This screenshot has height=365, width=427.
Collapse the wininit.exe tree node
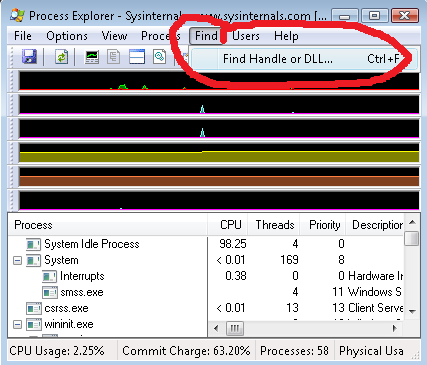coord(17,324)
